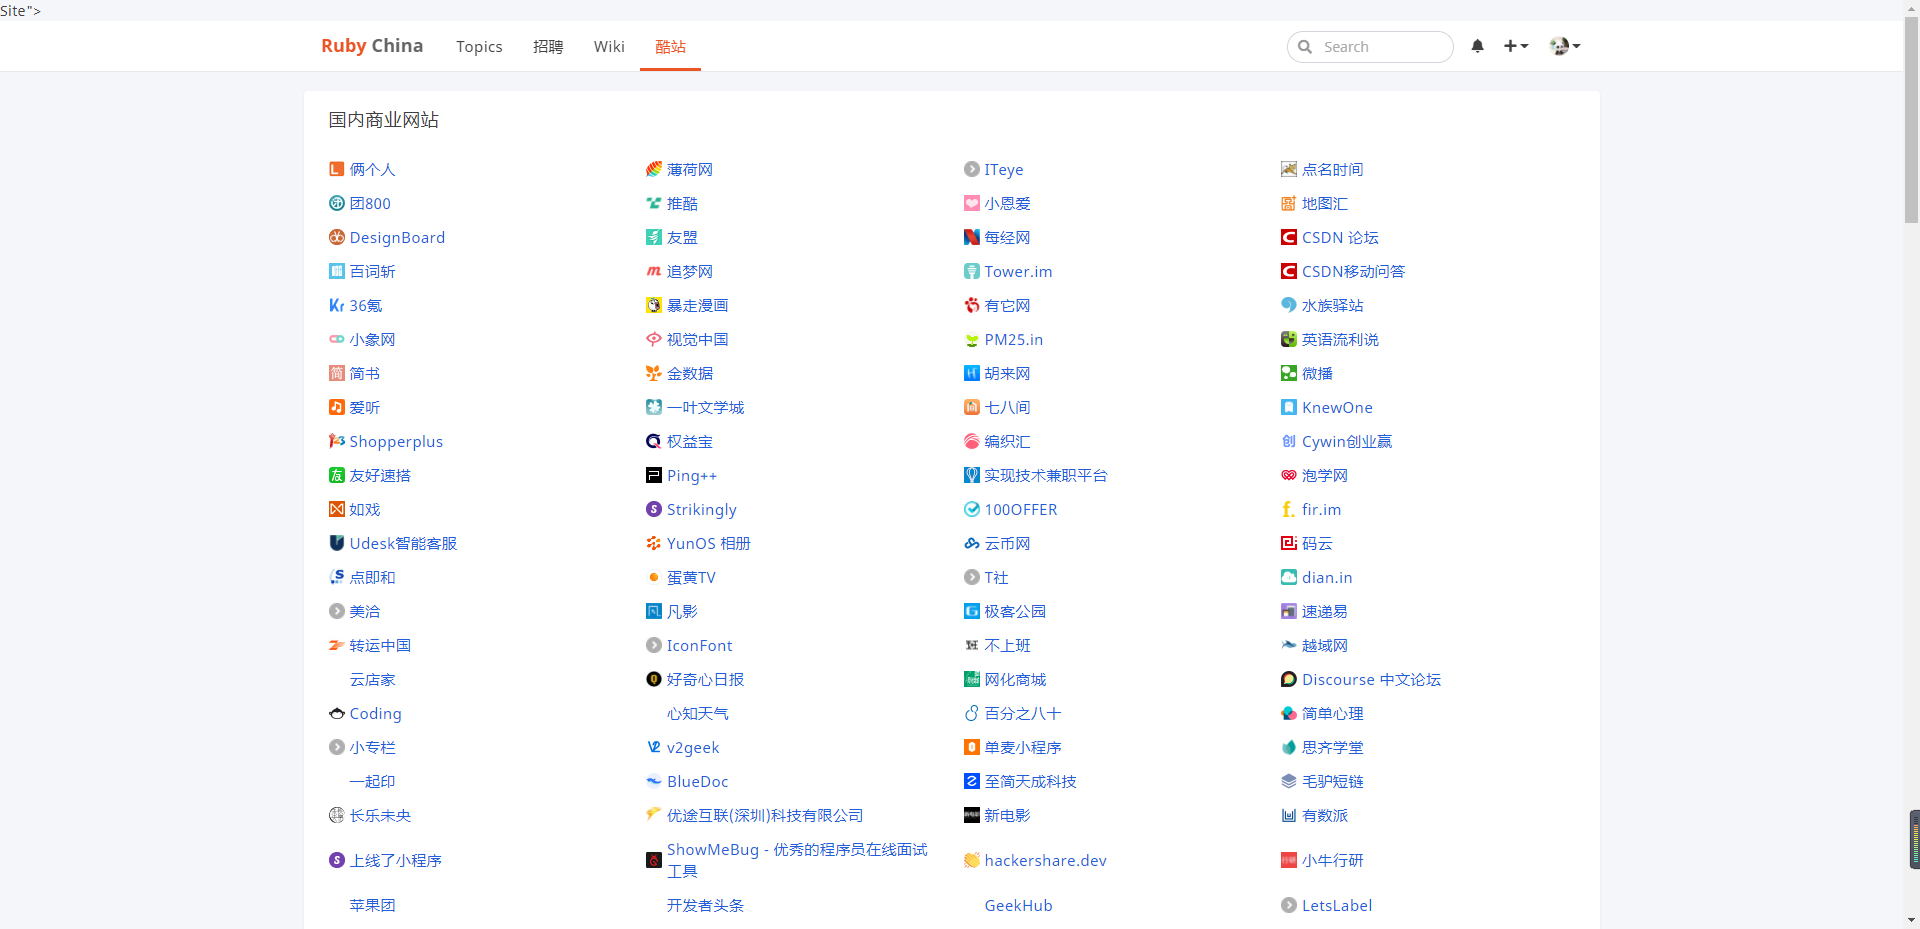Click the 英语流利说 icon

pos(1289,339)
